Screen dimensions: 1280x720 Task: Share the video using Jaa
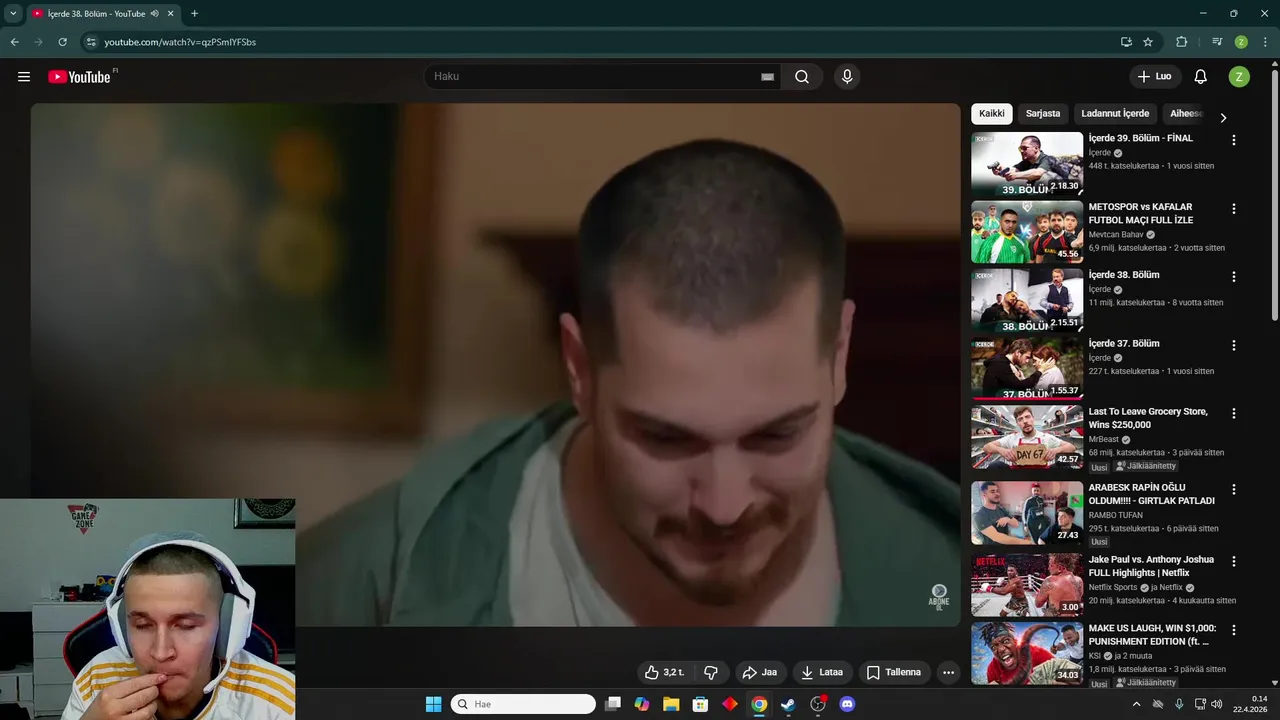(x=759, y=672)
